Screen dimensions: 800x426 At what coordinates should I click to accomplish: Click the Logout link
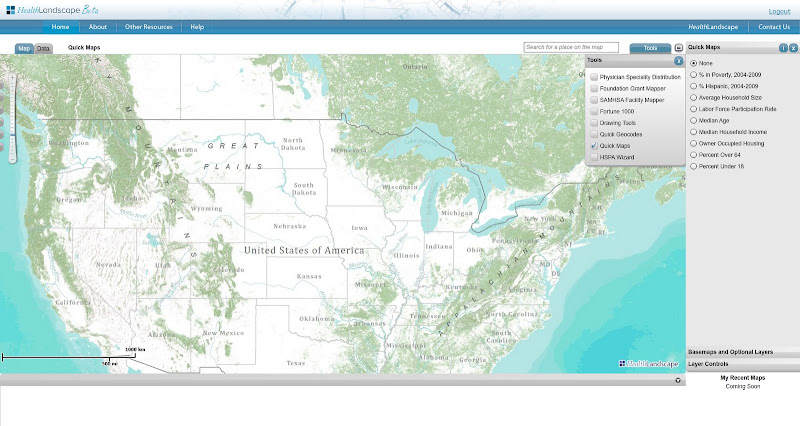[779, 11]
